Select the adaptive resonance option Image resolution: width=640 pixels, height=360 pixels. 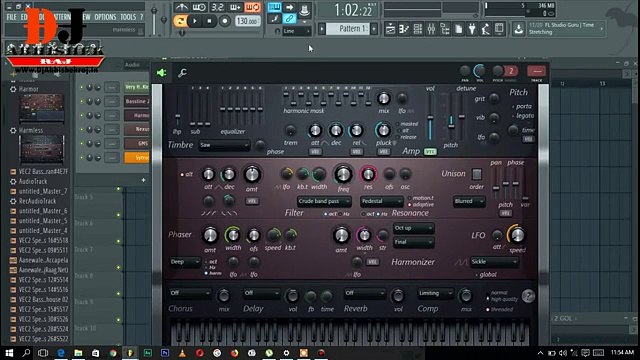pyautogui.click(x=421, y=204)
